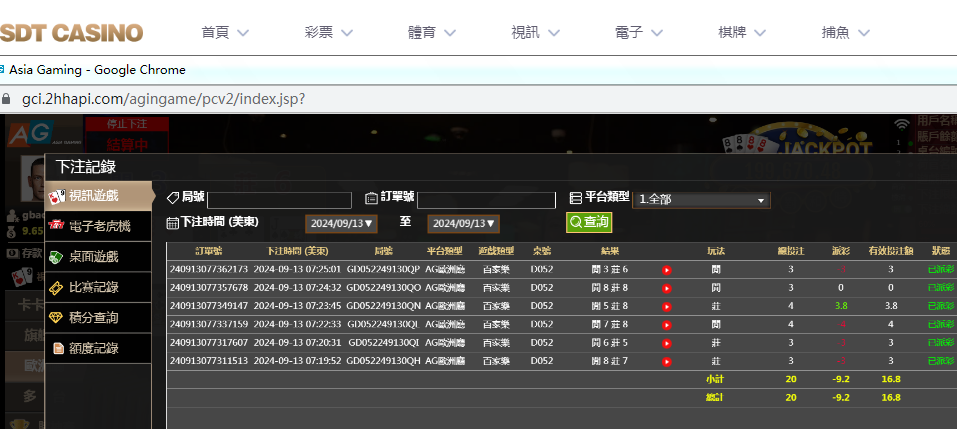
Task: Play video replay for round GD052249130QH
Action: click(x=666, y=360)
